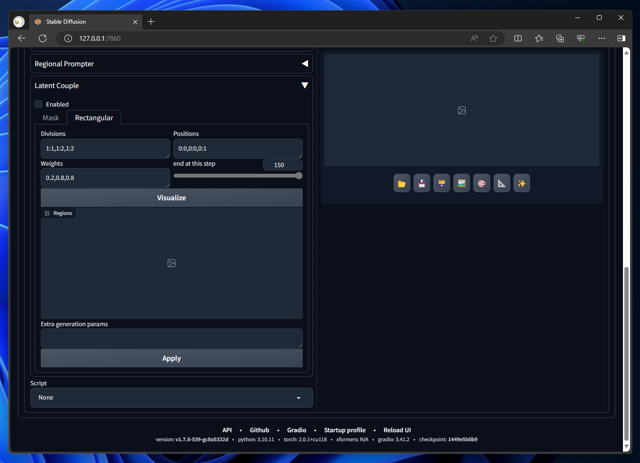Click the sparkles hires upscale icon
640x463 pixels.
pyautogui.click(x=522, y=183)
